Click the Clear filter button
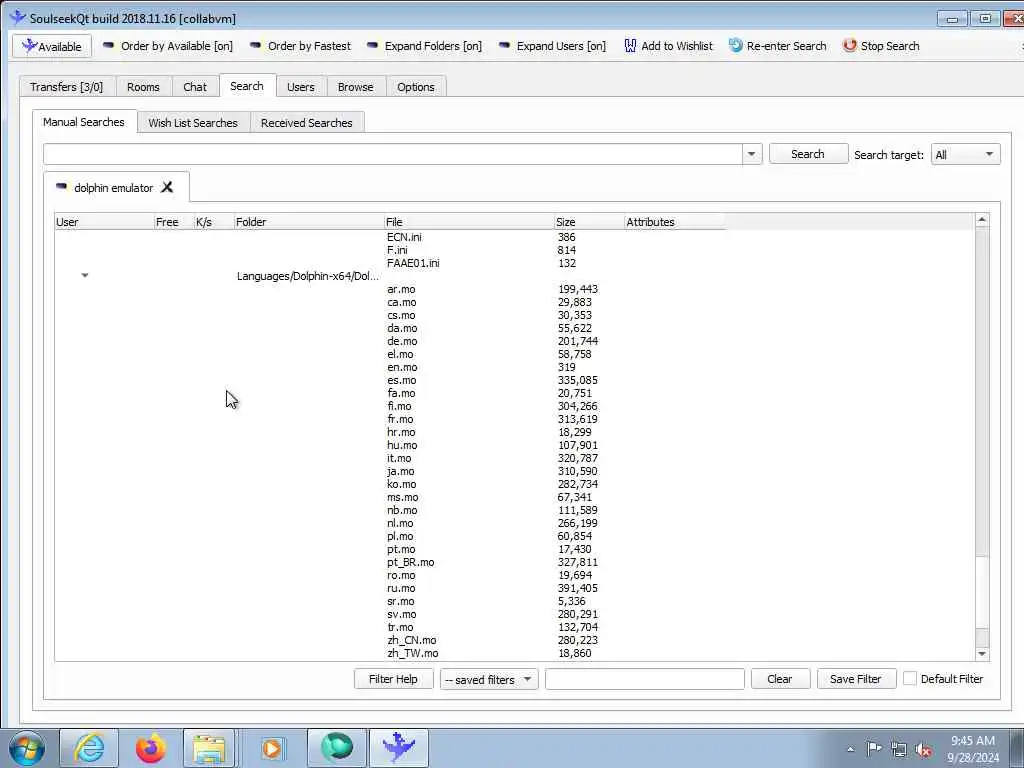 pyautogui.click(x=780, y=679)
